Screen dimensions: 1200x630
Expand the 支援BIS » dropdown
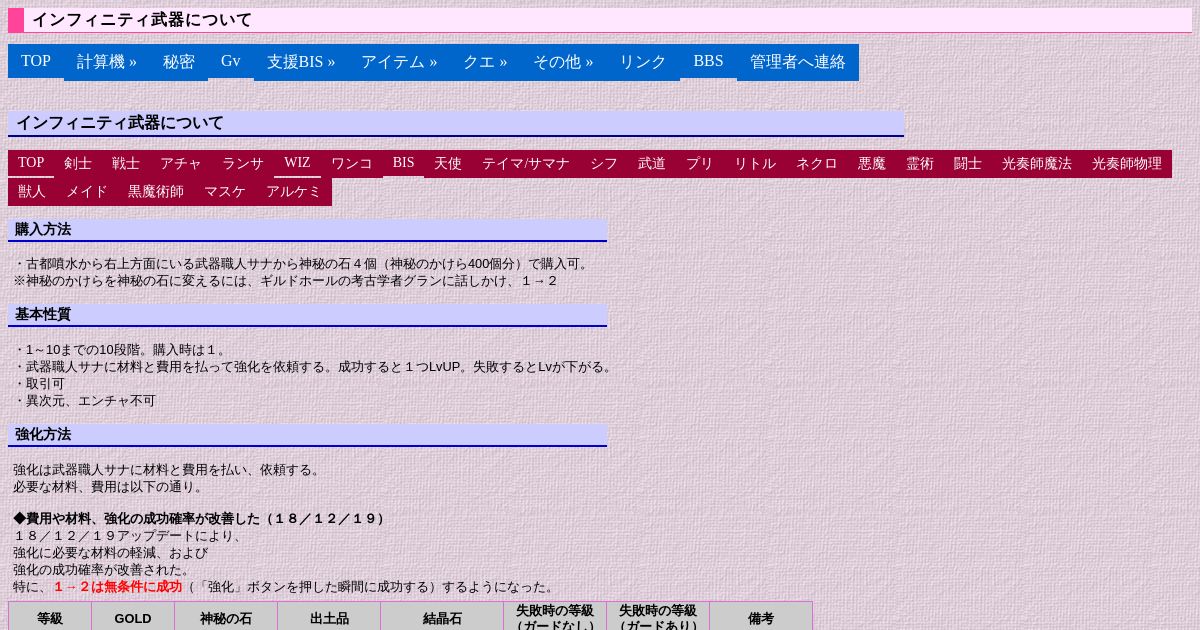click(301, 62)
